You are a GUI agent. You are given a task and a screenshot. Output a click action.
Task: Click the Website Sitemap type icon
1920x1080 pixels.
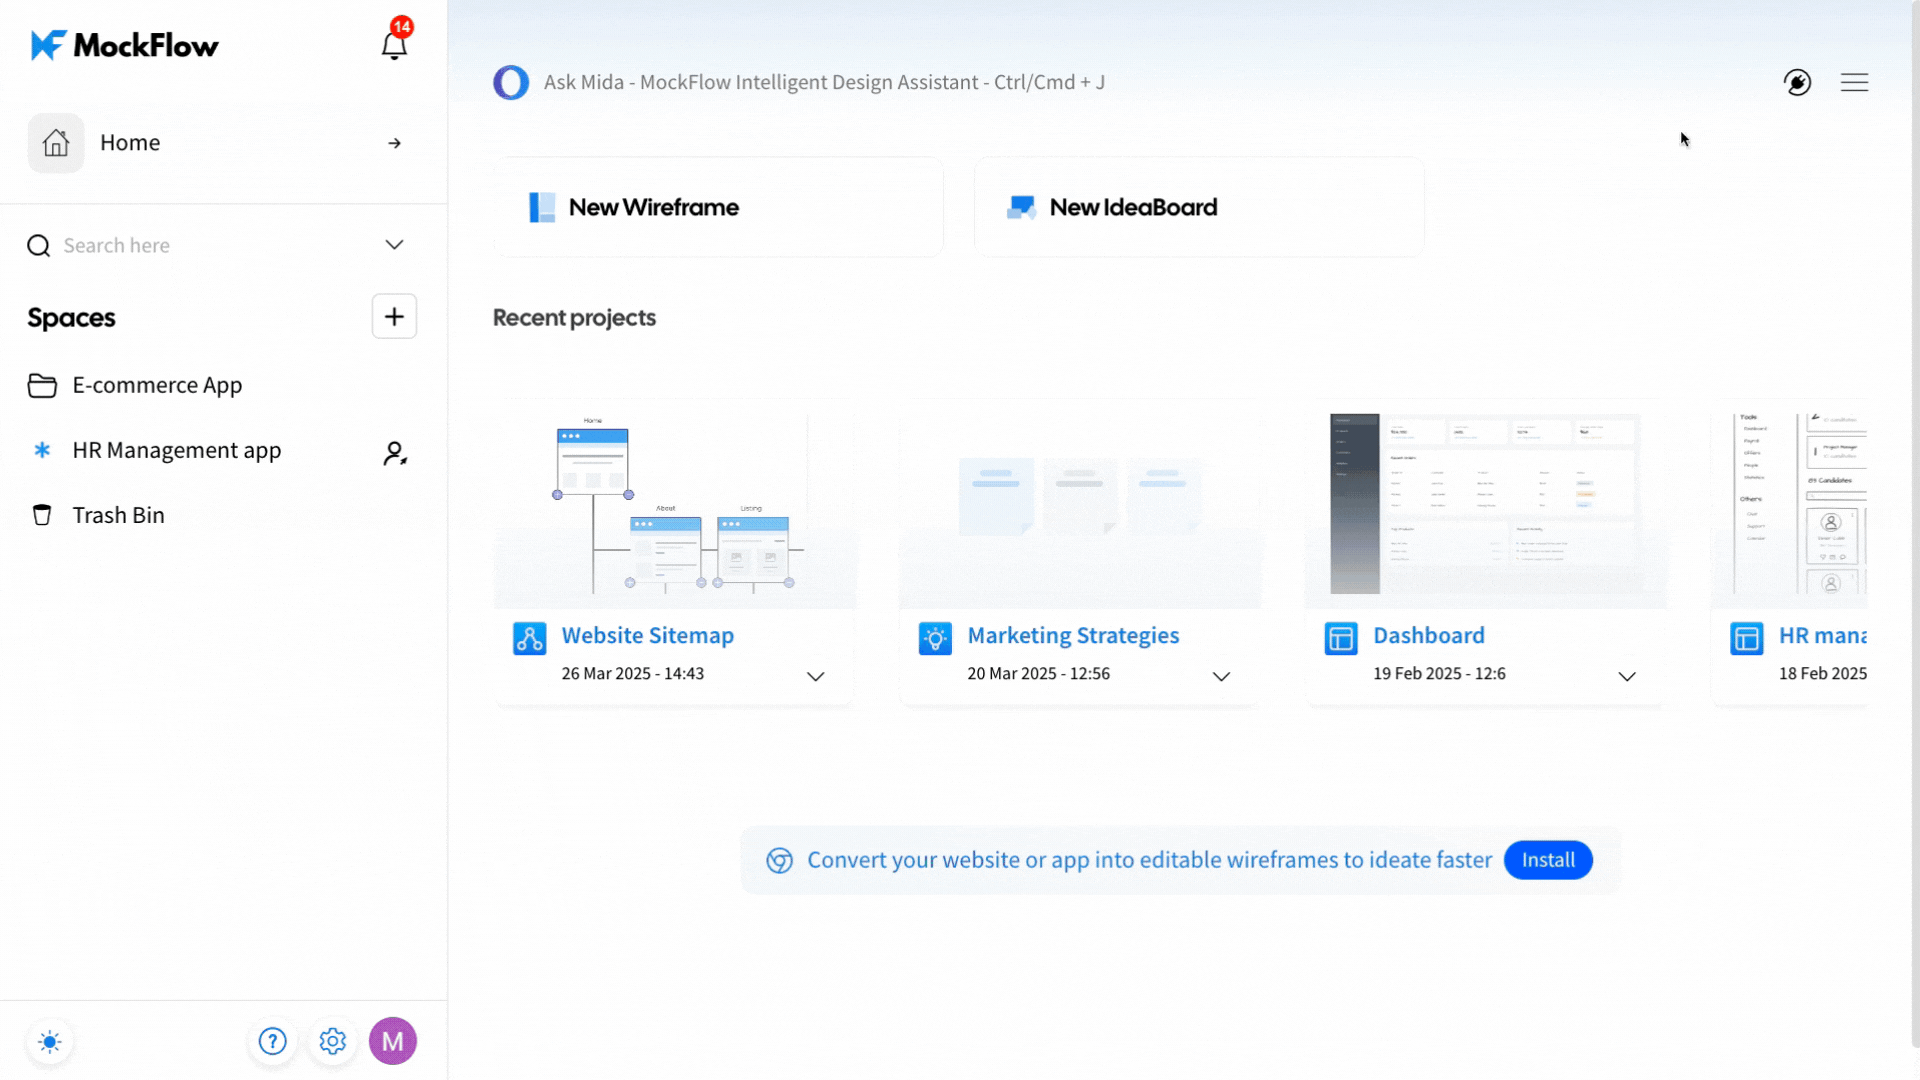click(x=530, y=638)
